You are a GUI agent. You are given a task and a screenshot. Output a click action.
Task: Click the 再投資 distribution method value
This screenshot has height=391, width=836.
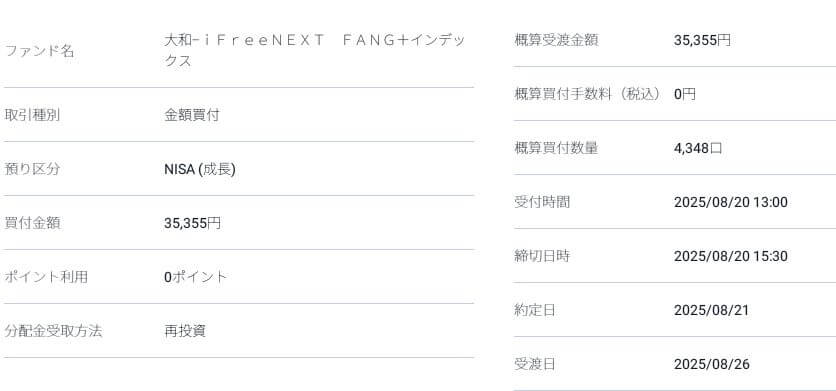(185, 331)
